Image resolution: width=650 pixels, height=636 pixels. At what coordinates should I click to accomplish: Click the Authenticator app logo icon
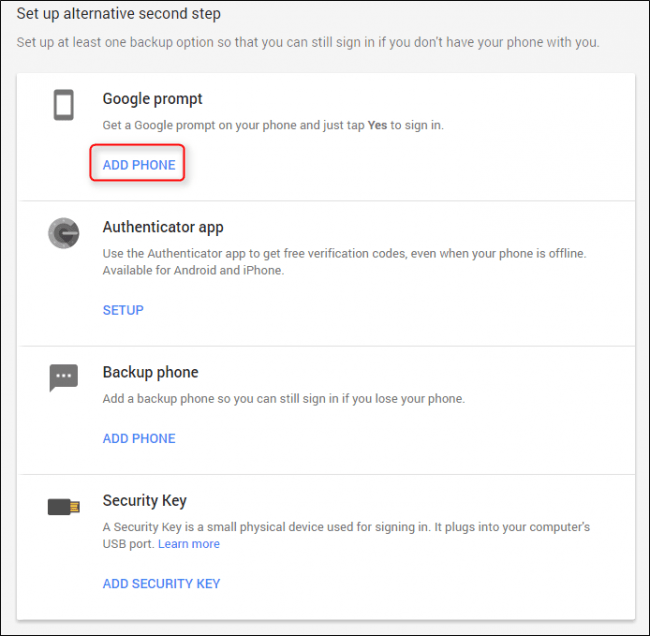pyautogui.click(x=63, y=233)
